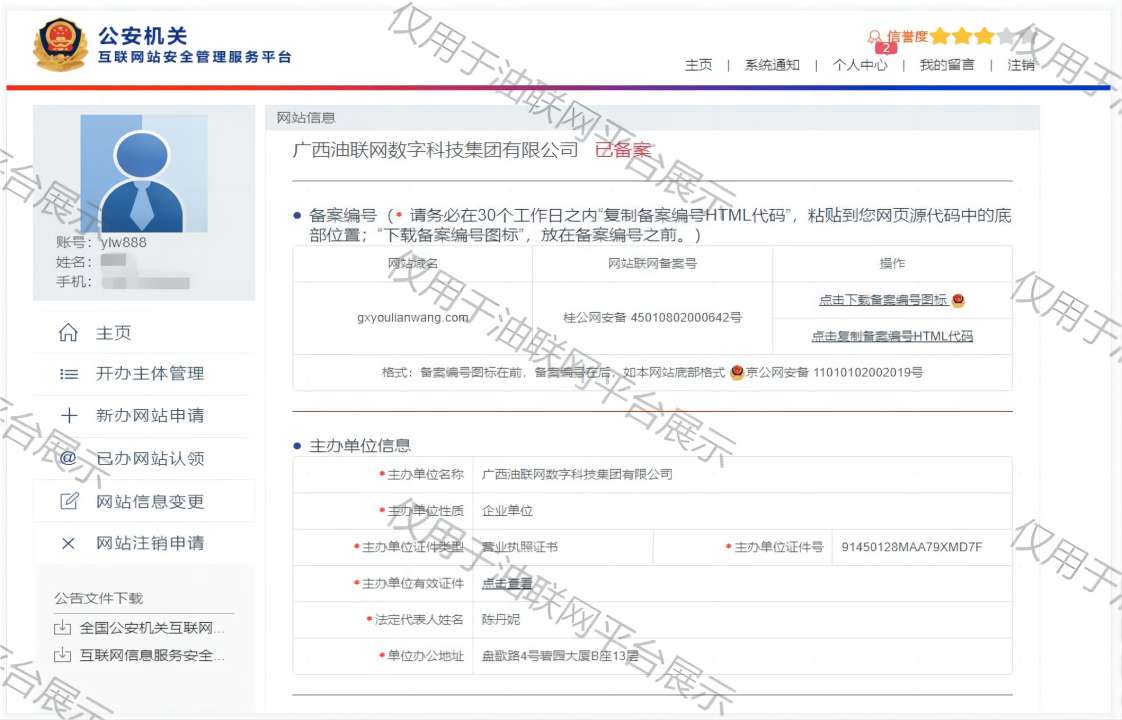Click the user avatar picture
The width and height of the screenshot is (1122, 720).
click(x=144, y=174)
